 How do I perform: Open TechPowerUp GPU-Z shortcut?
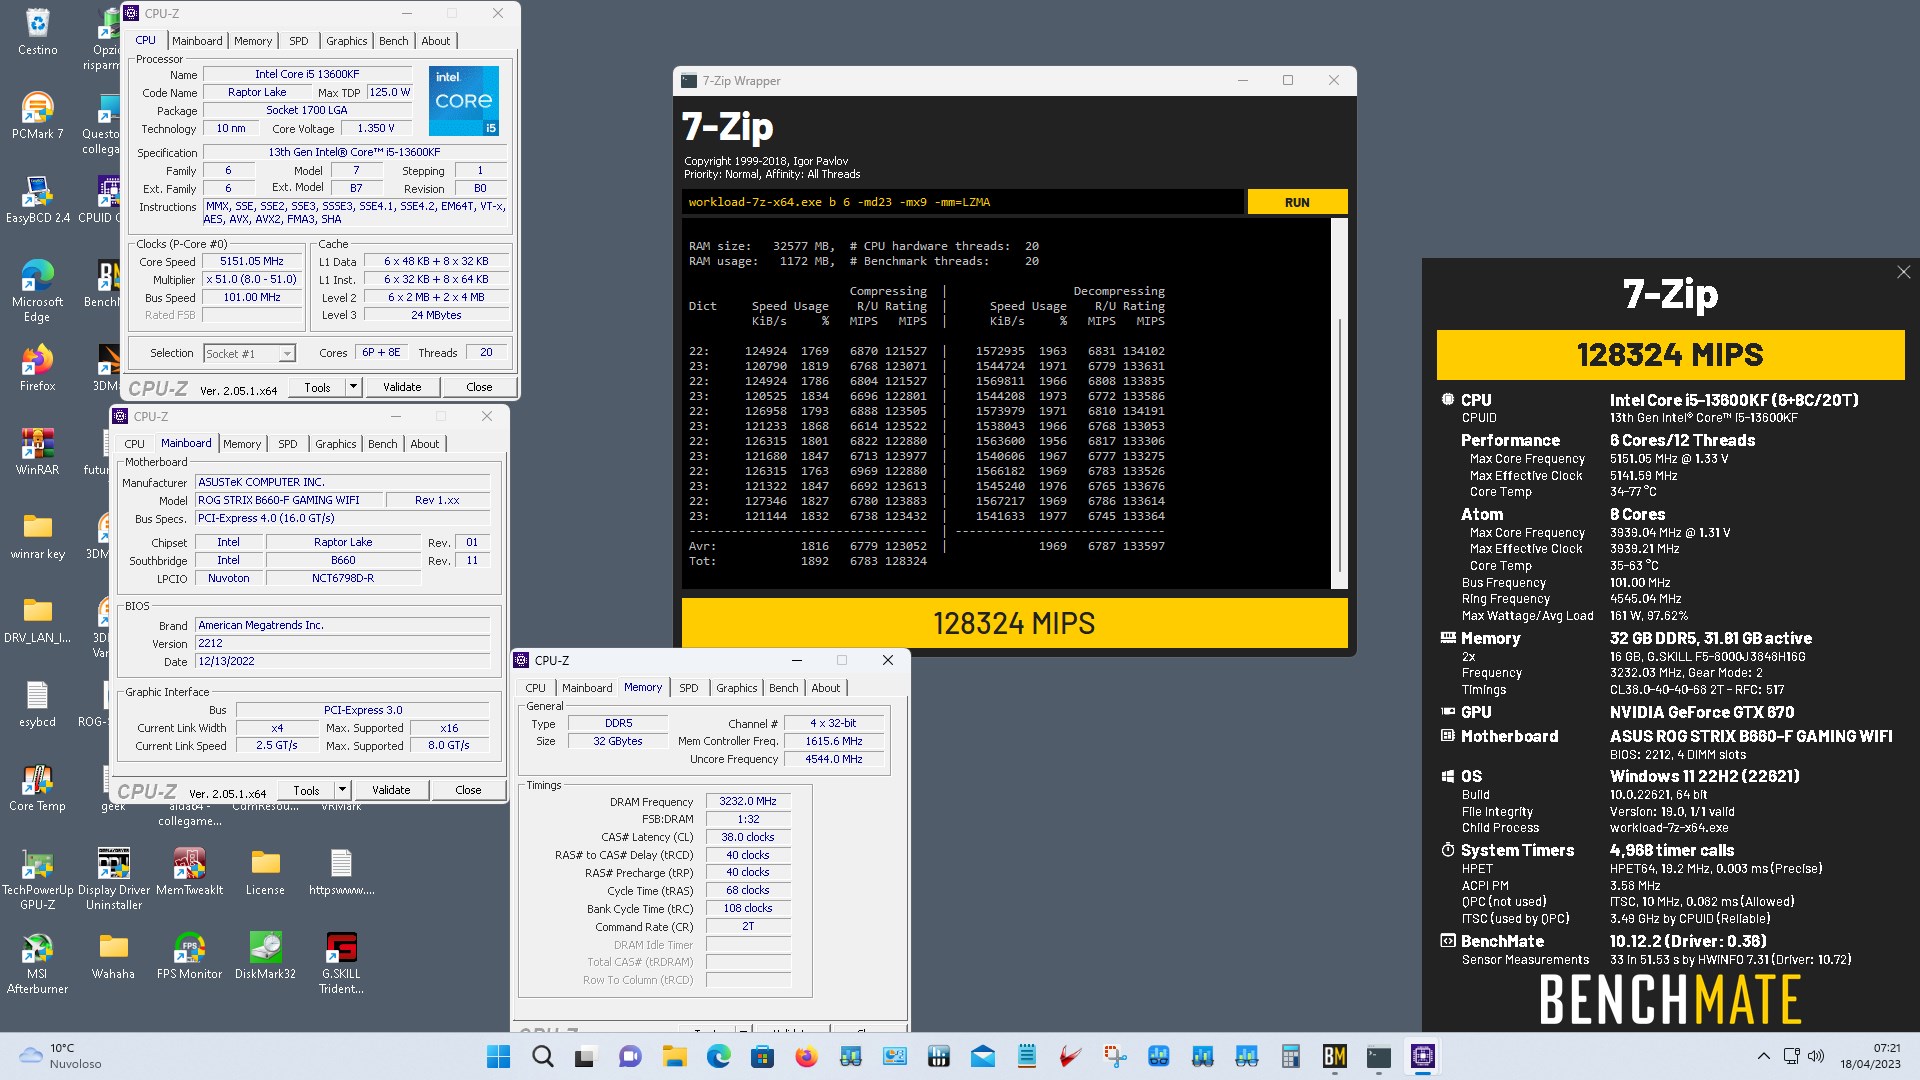point(37,879)
